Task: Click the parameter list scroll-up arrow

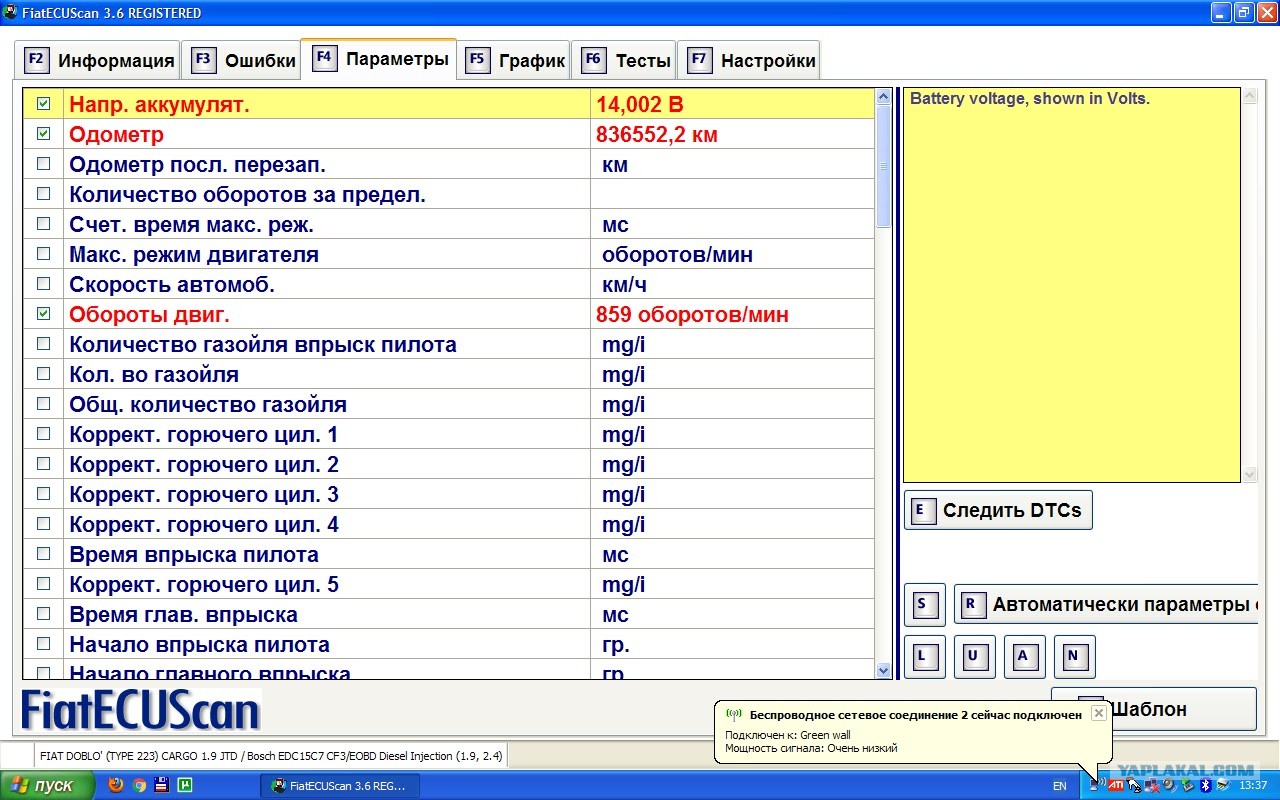Action: [883, 97]
